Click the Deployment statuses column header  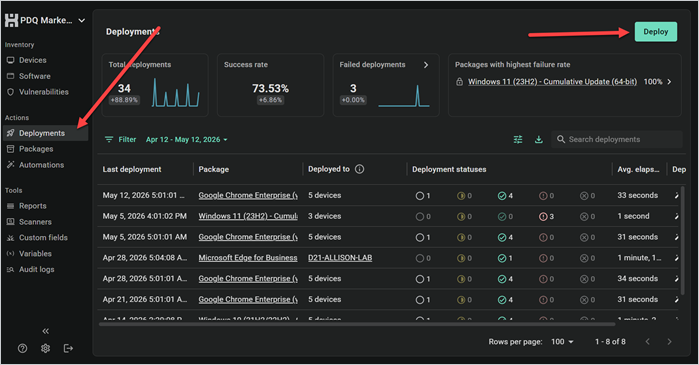point(449,169)
